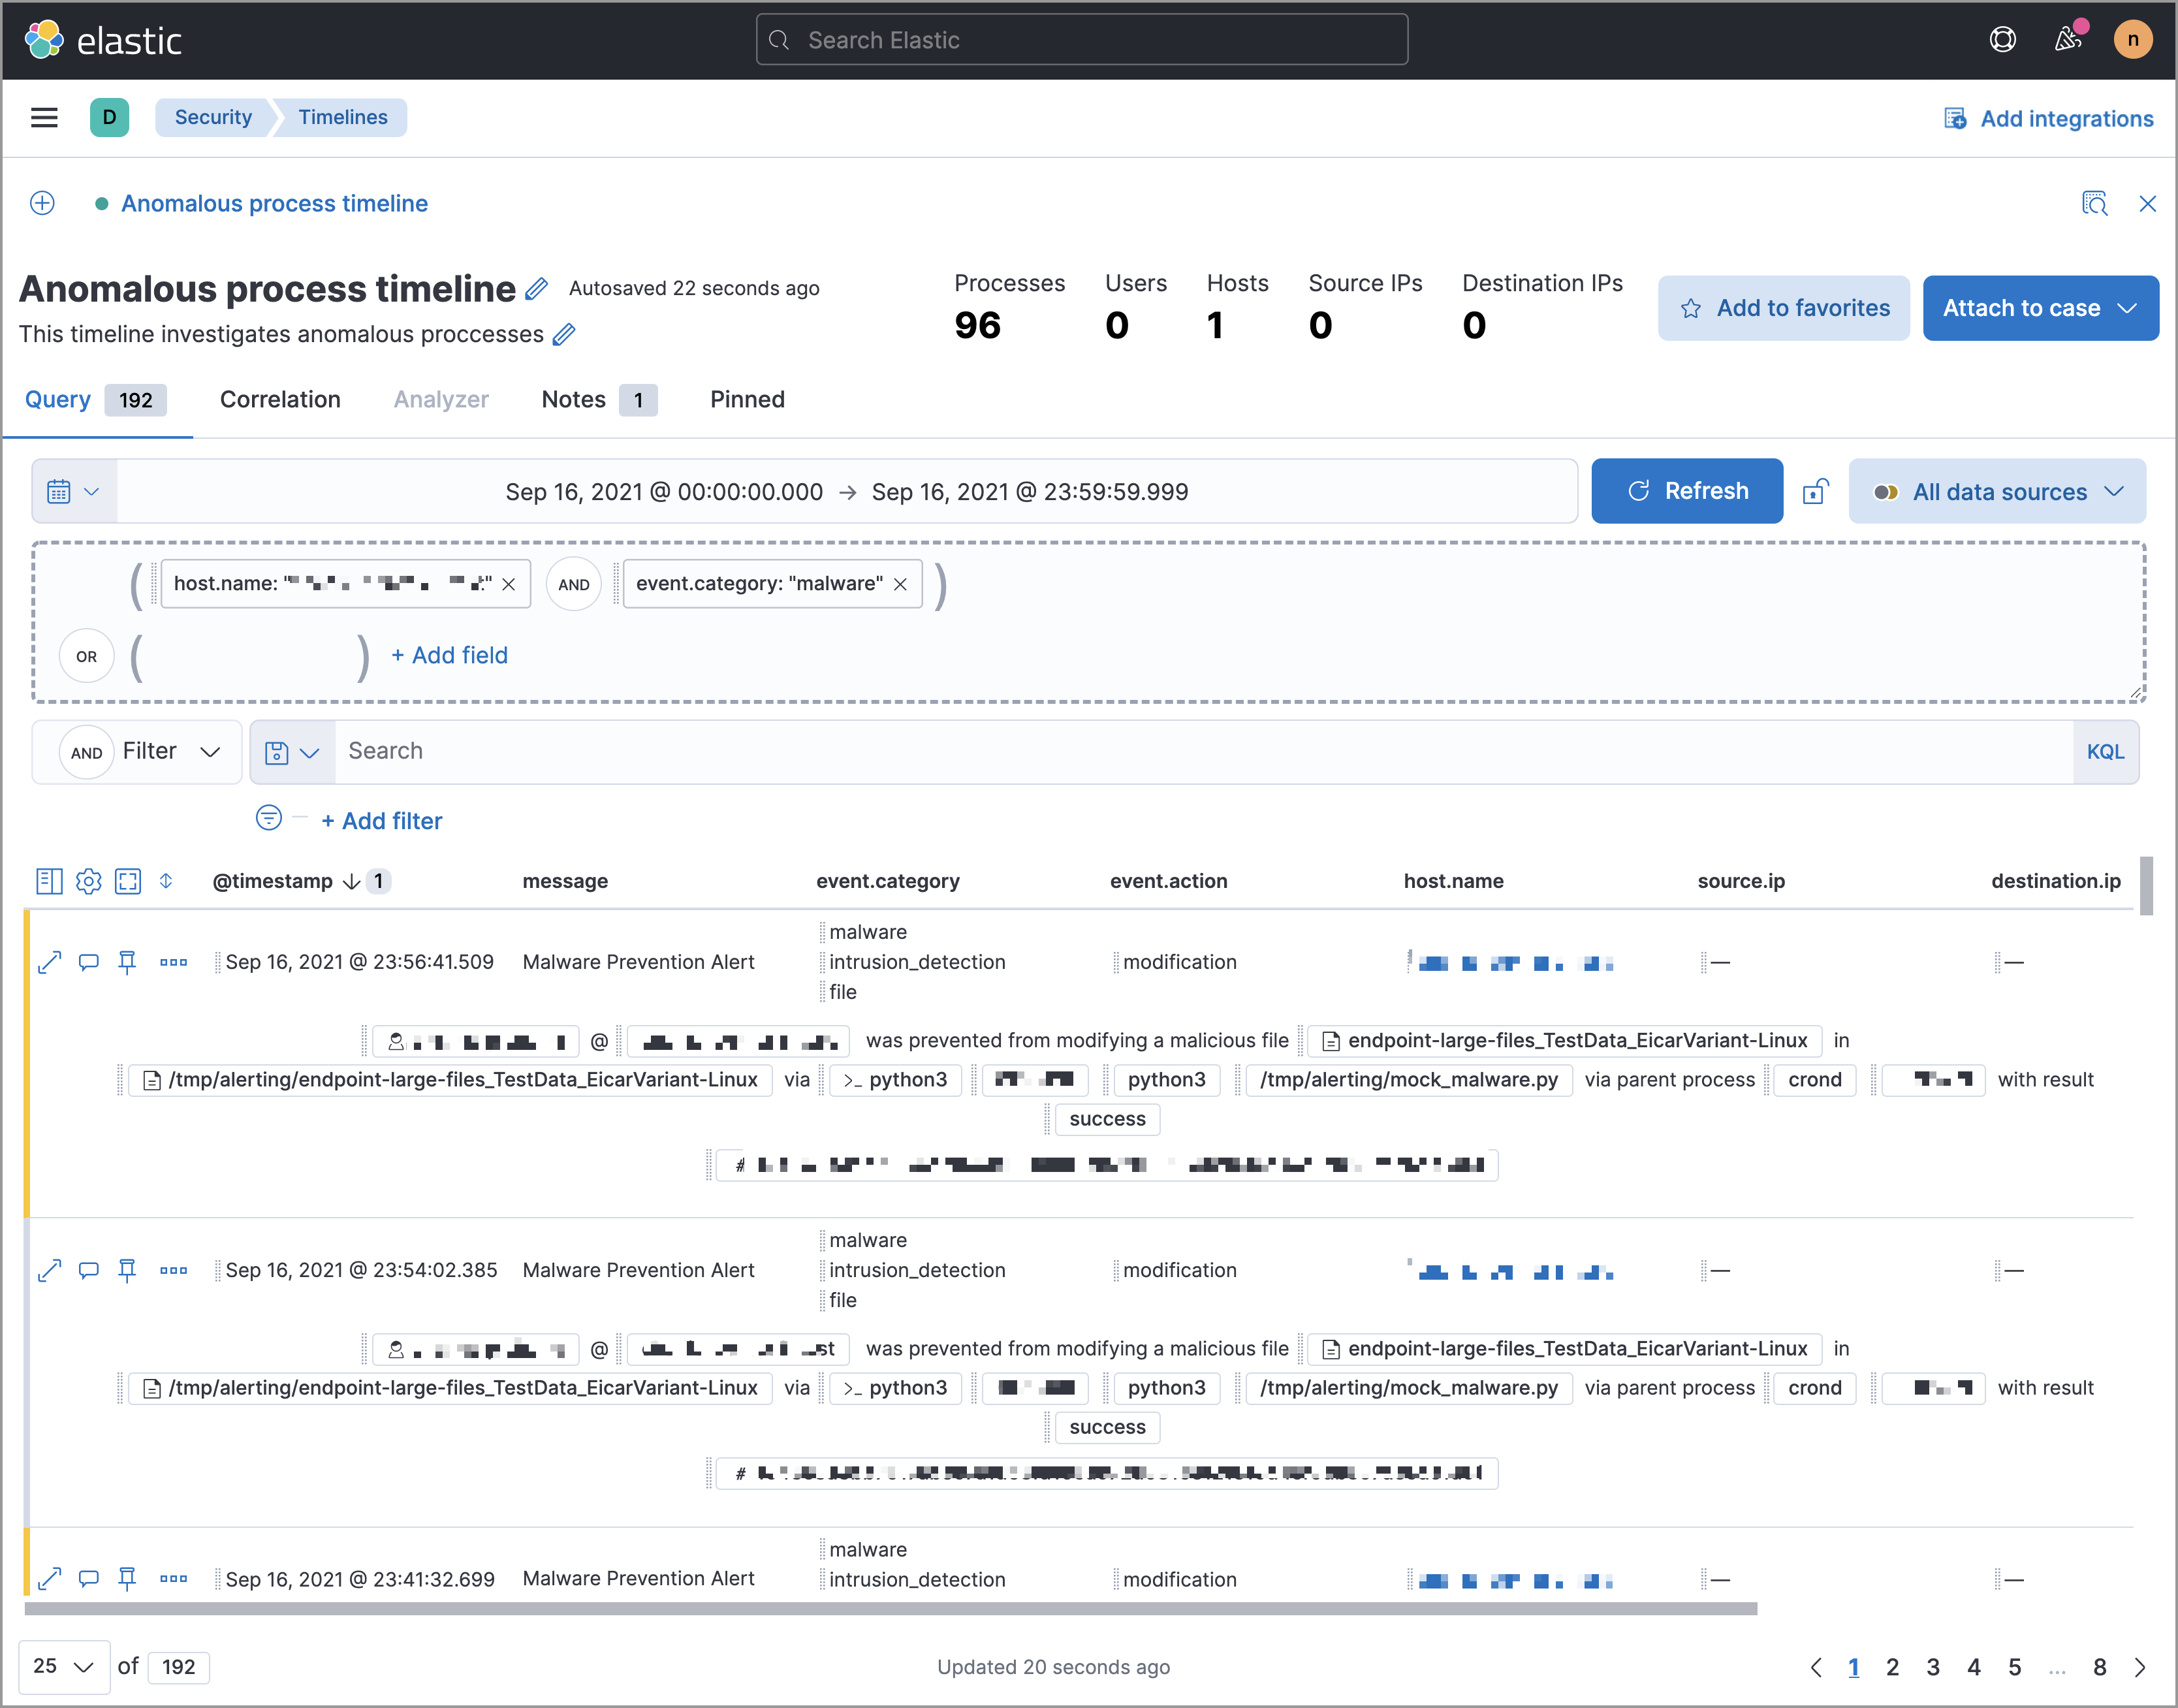This screenshot has height=1708, width=2178.
Task: Click the Refresh button
Action: [x=1687, y=490]
